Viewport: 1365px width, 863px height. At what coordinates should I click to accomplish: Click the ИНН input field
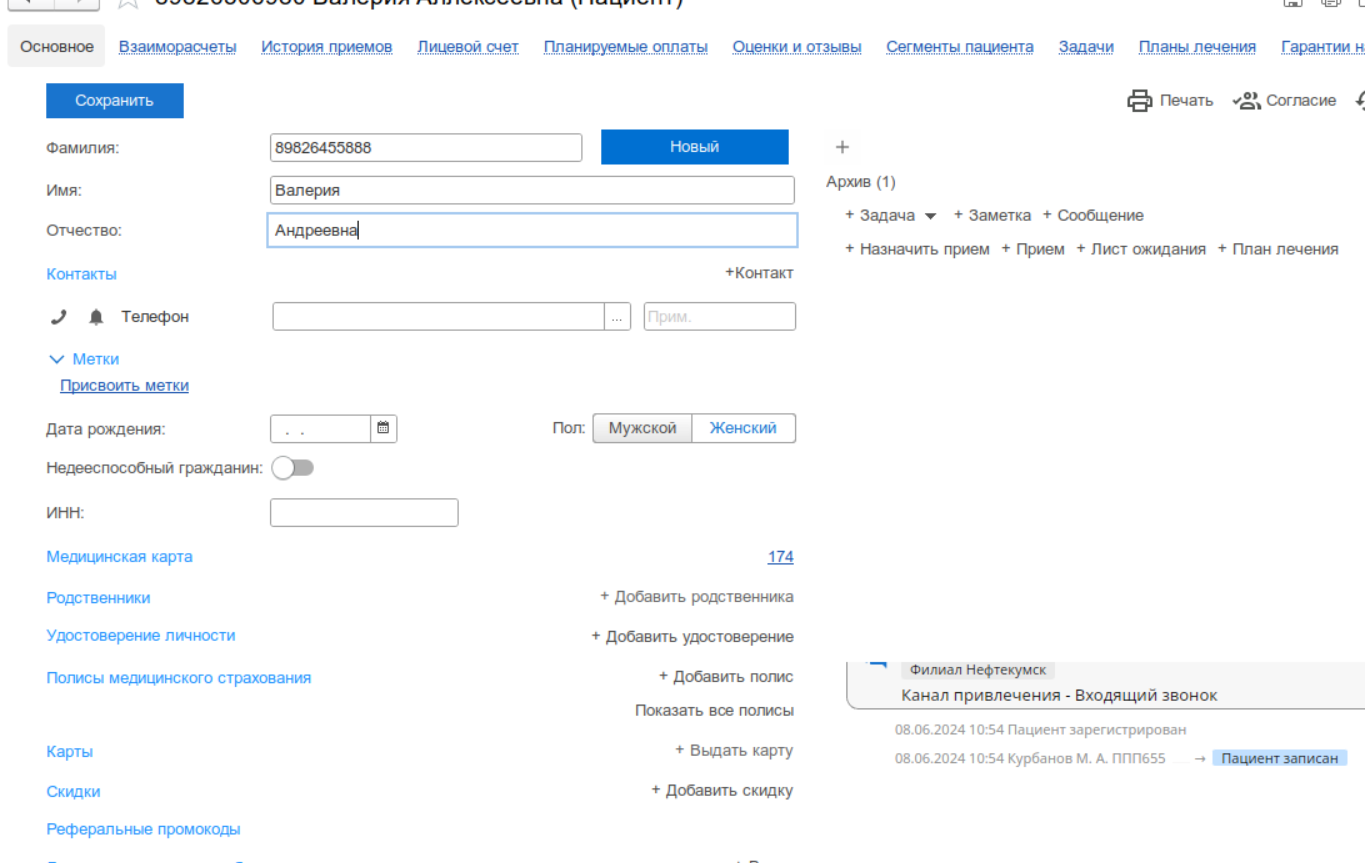pos(364,513)
